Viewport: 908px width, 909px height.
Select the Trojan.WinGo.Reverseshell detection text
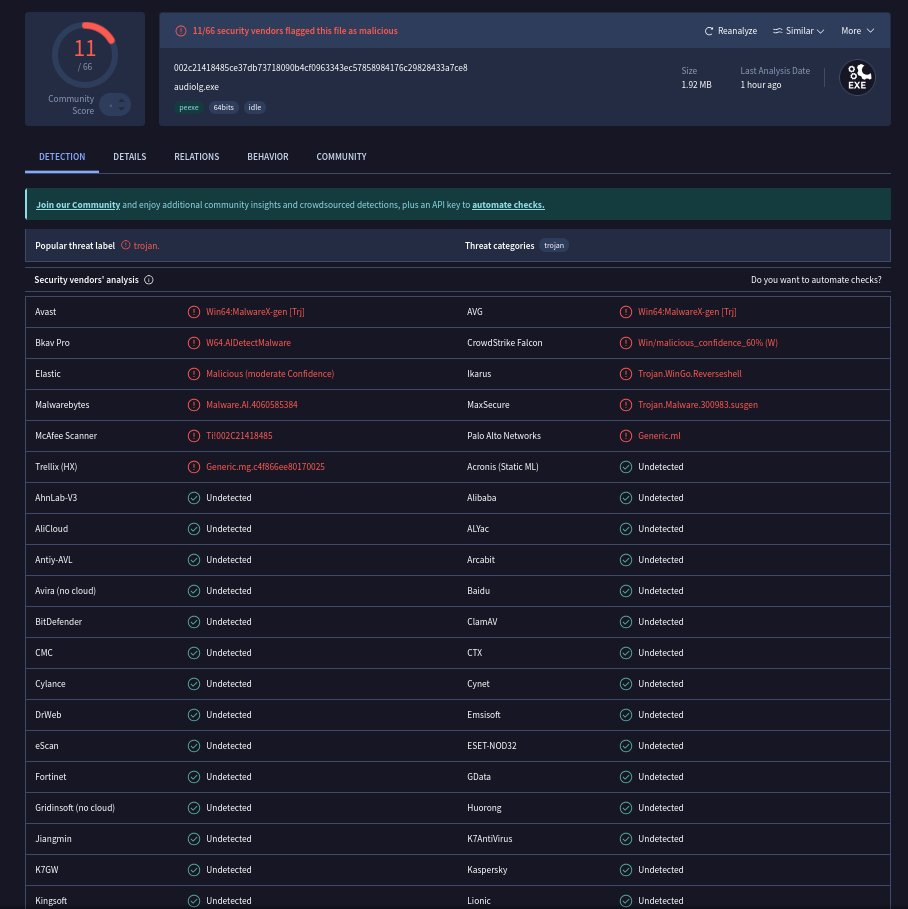click(689, 374)
